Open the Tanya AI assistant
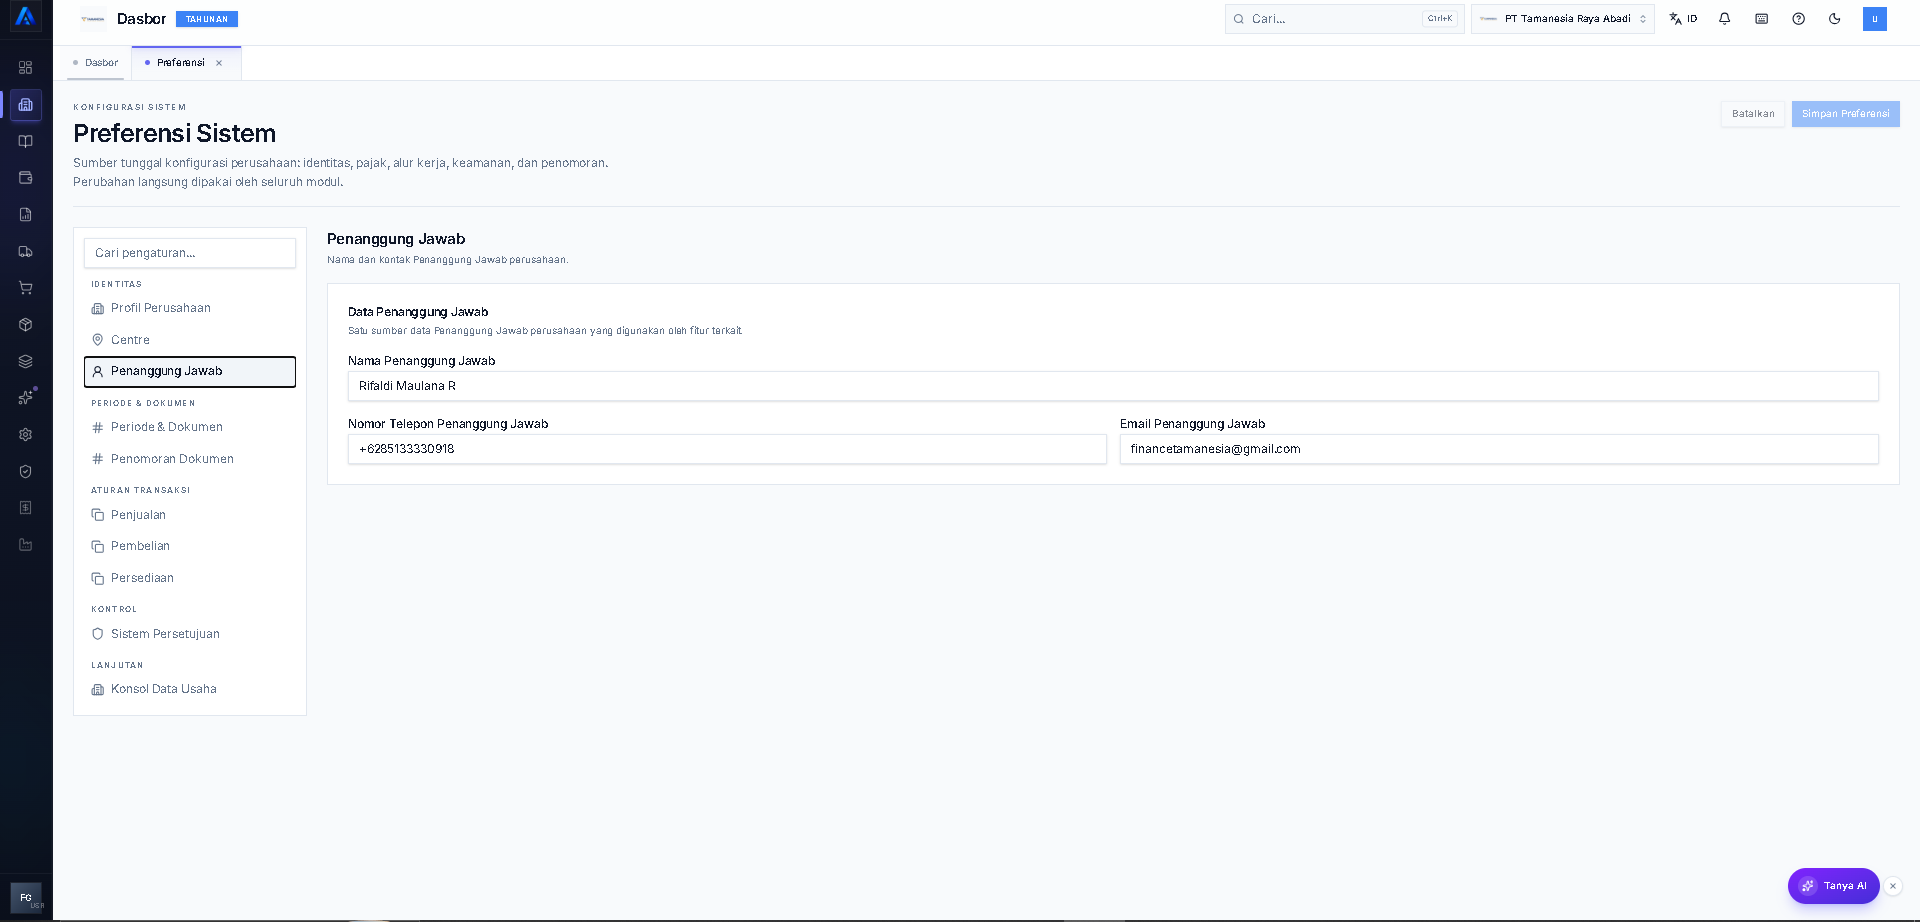The height and width of the screenshot is (922, 1920). pos(1834,886)
